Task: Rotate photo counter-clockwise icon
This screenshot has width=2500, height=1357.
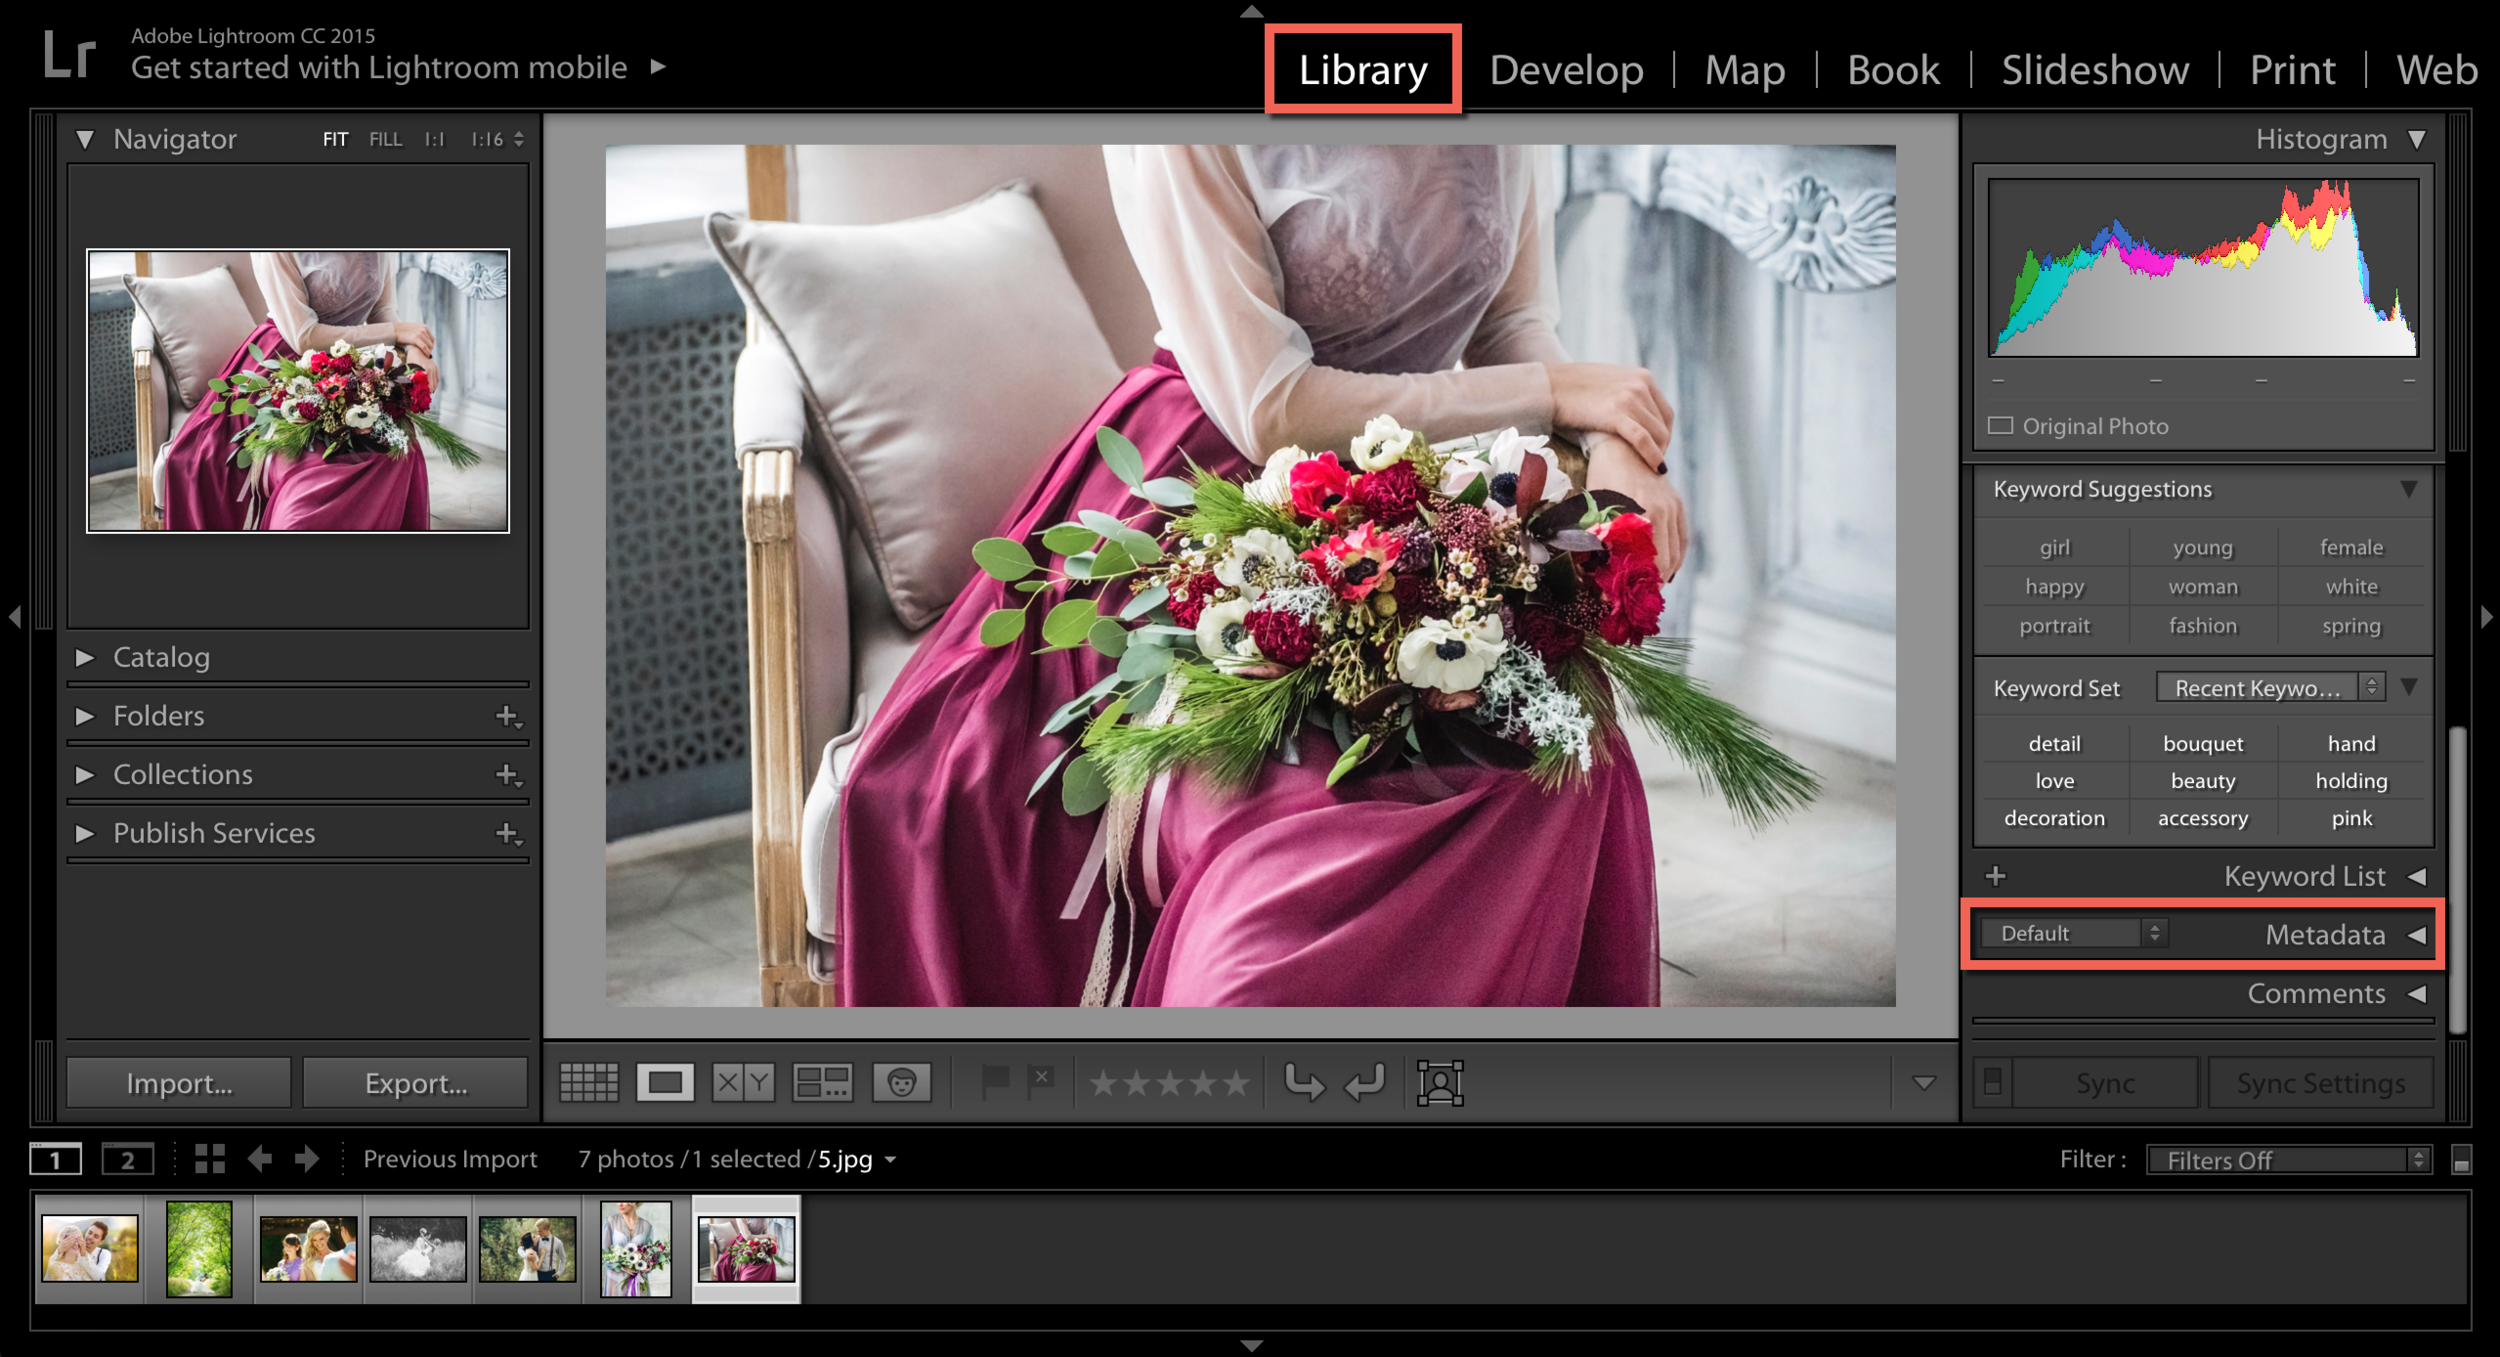Action: pyautogui.click(x=1303, y=1082)
